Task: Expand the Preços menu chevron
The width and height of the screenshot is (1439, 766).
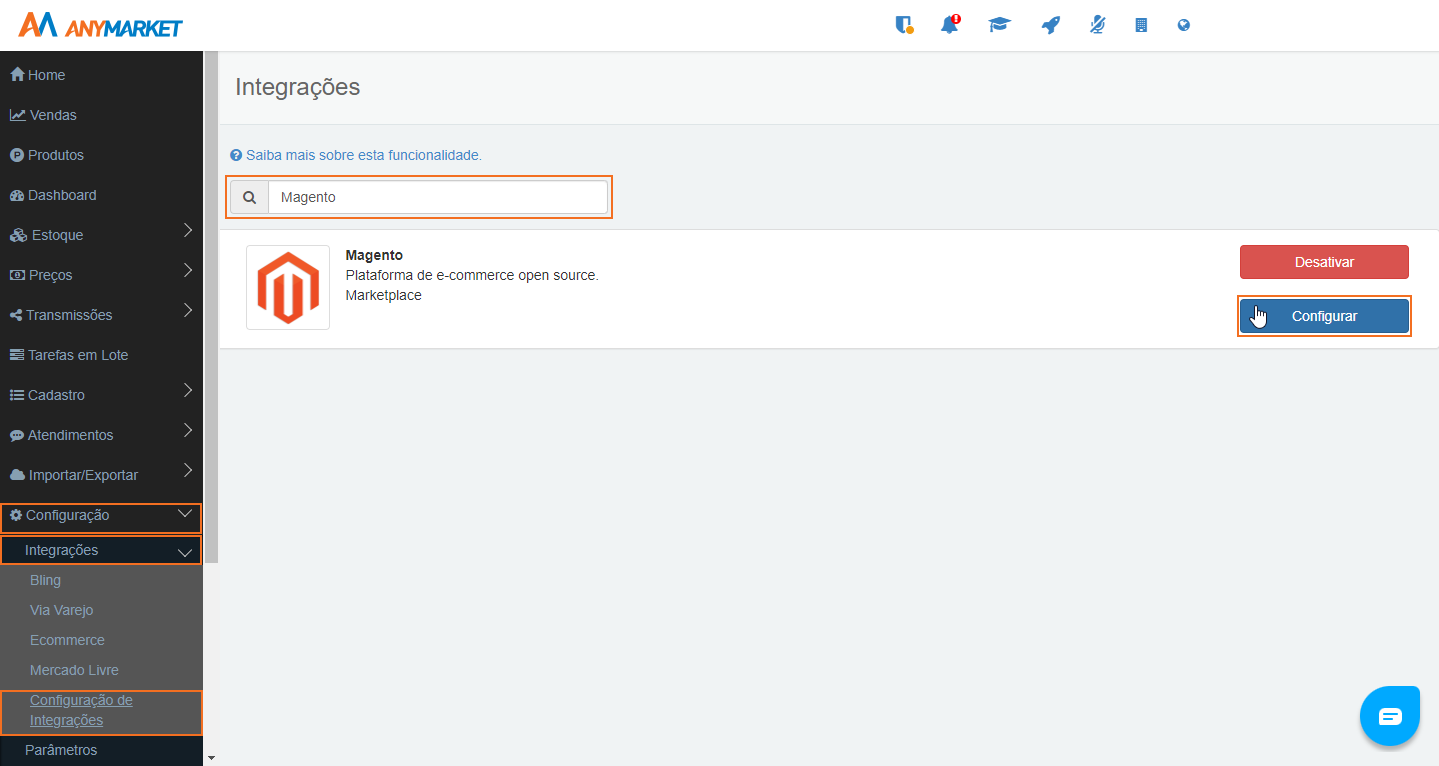Action: click(188, 271)
